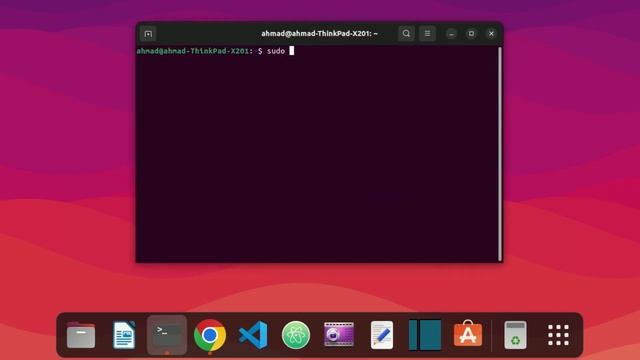Viewport: 640px width, 360px height.
Task: Launch Google Chrome from the dock
Action: 210,335
